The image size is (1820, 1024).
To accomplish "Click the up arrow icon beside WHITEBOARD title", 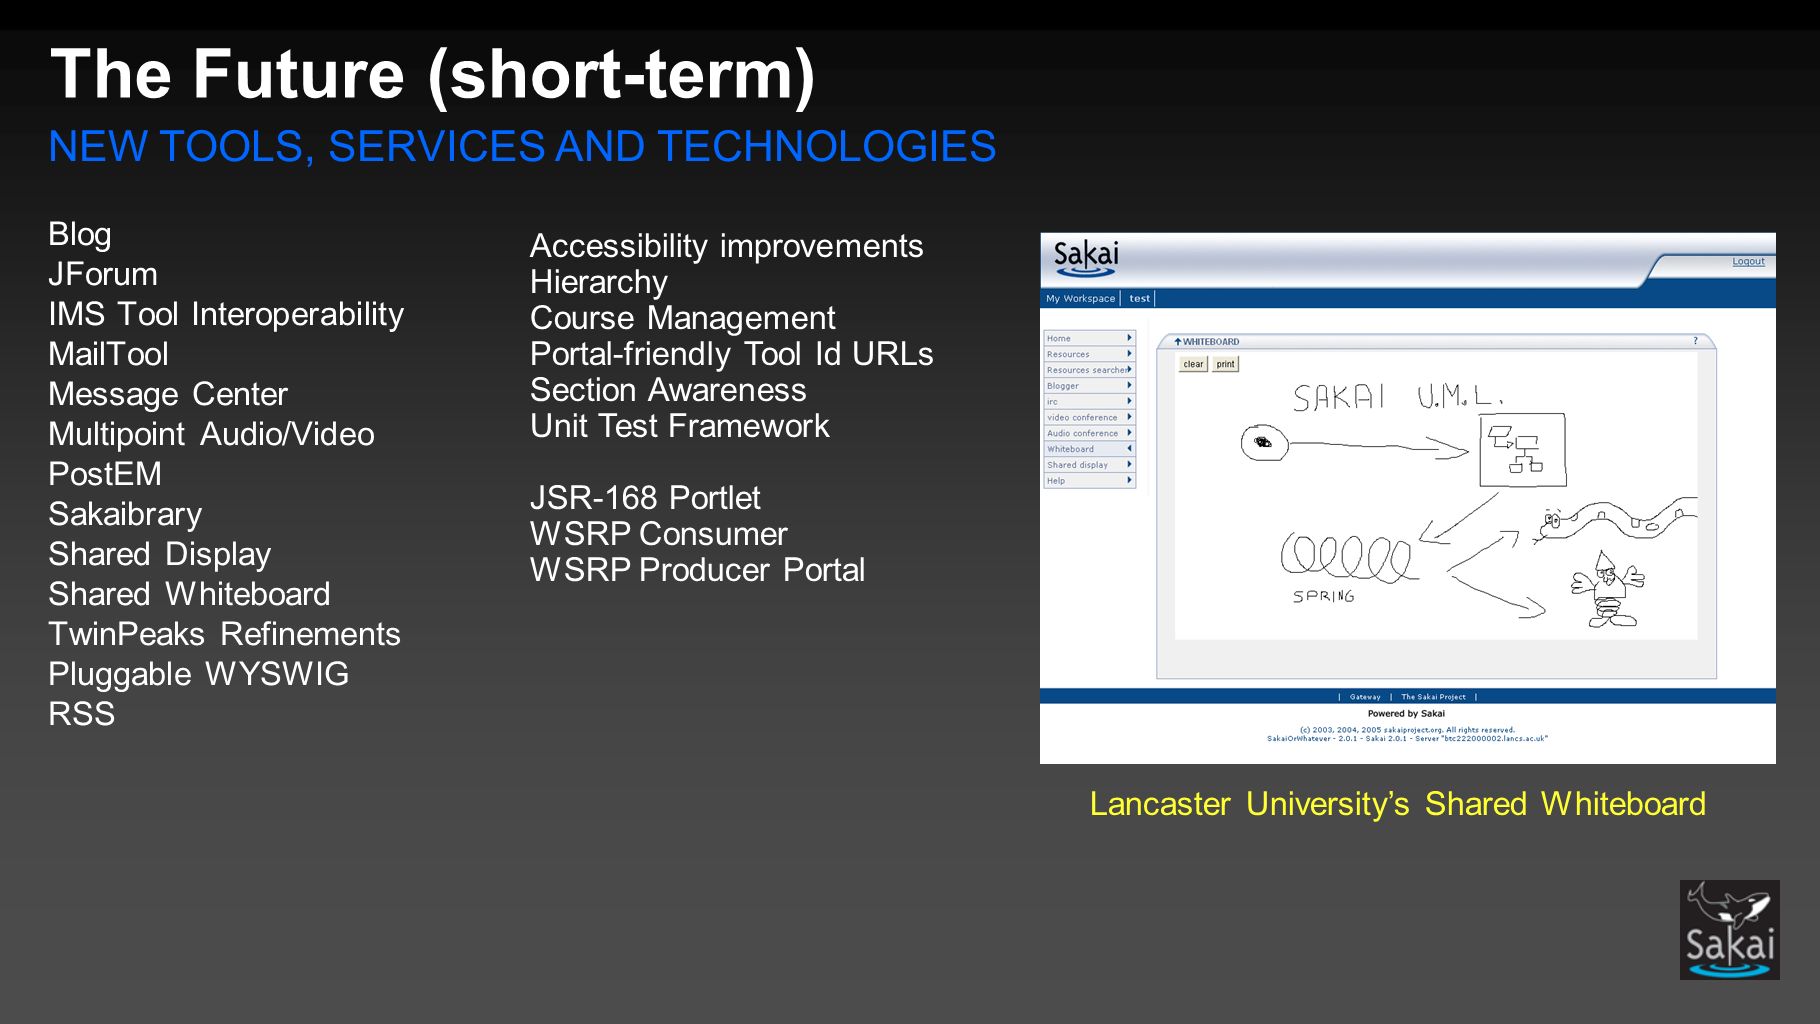I will coord(1178,341).
